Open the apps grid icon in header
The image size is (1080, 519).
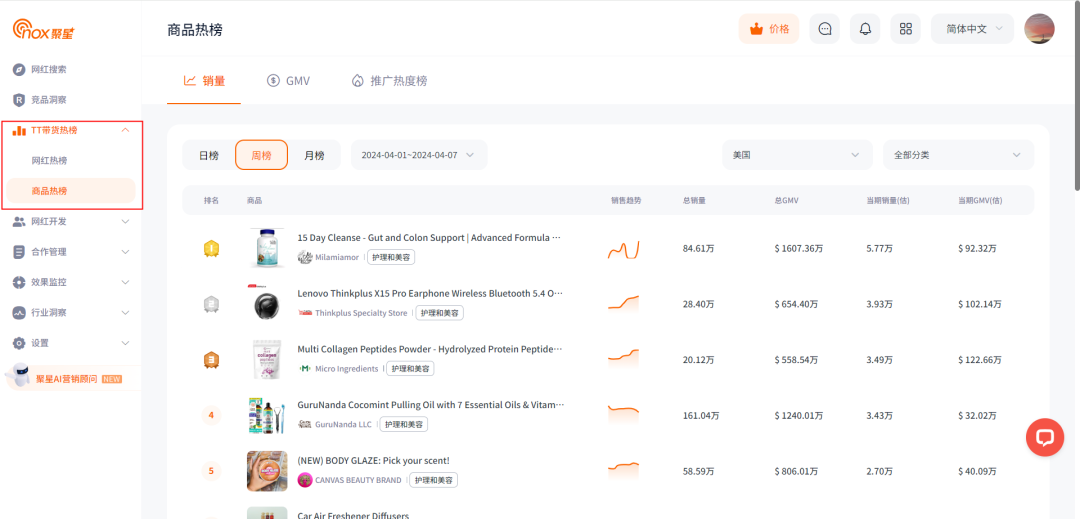point(906,29)
